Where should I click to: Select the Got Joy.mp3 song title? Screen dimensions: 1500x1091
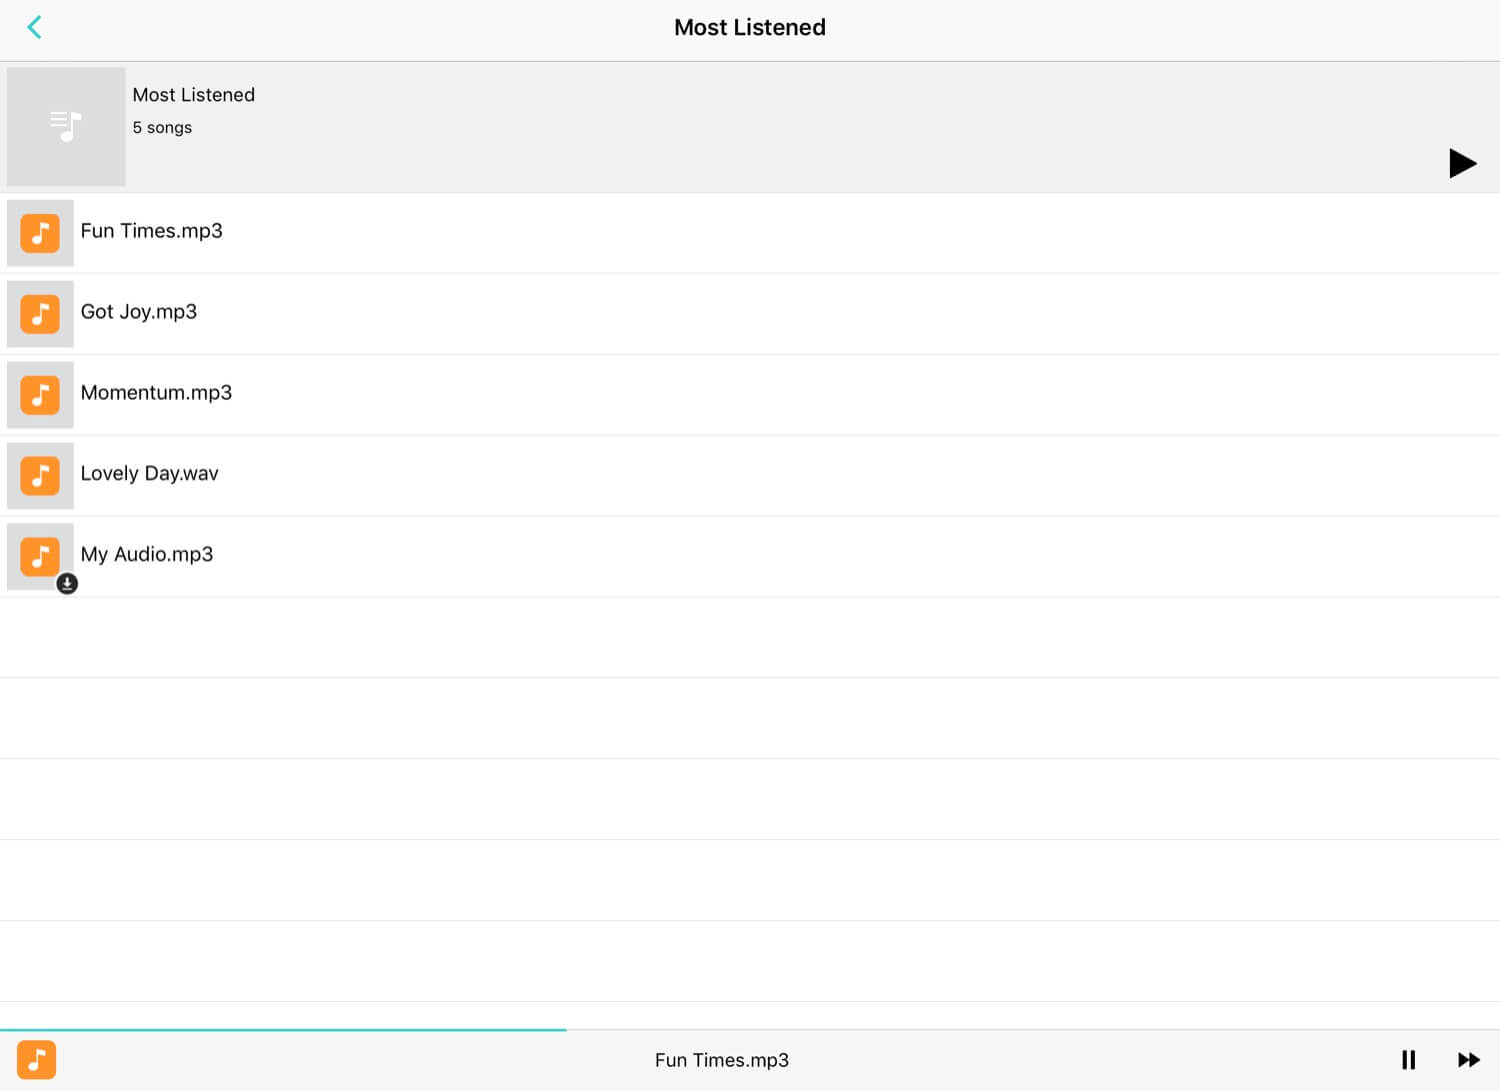coord(139,312)
